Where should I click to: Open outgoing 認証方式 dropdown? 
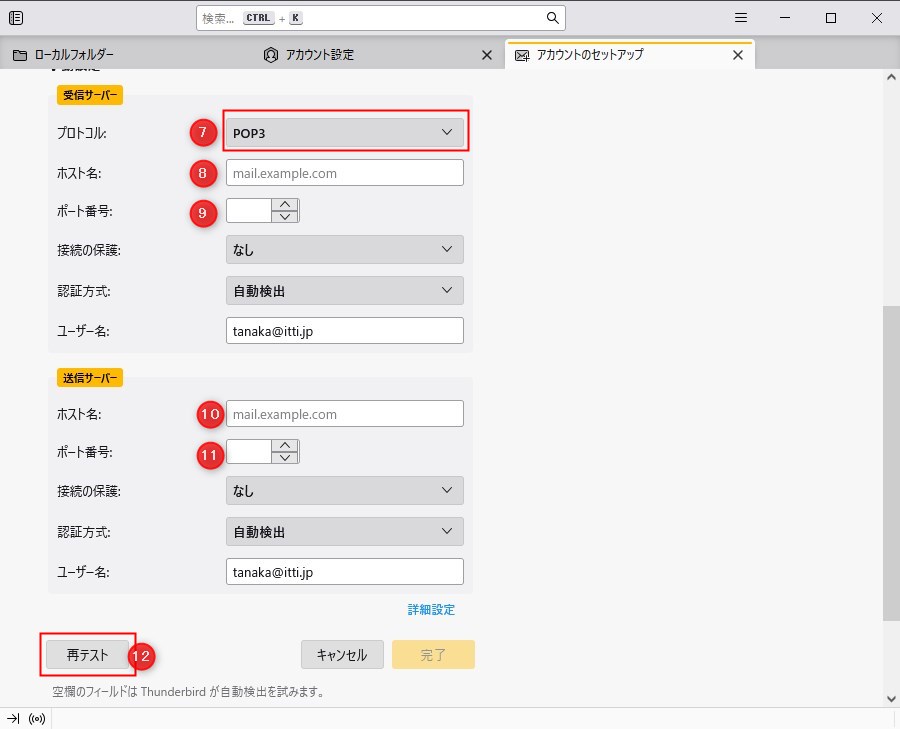pos(345,532)
